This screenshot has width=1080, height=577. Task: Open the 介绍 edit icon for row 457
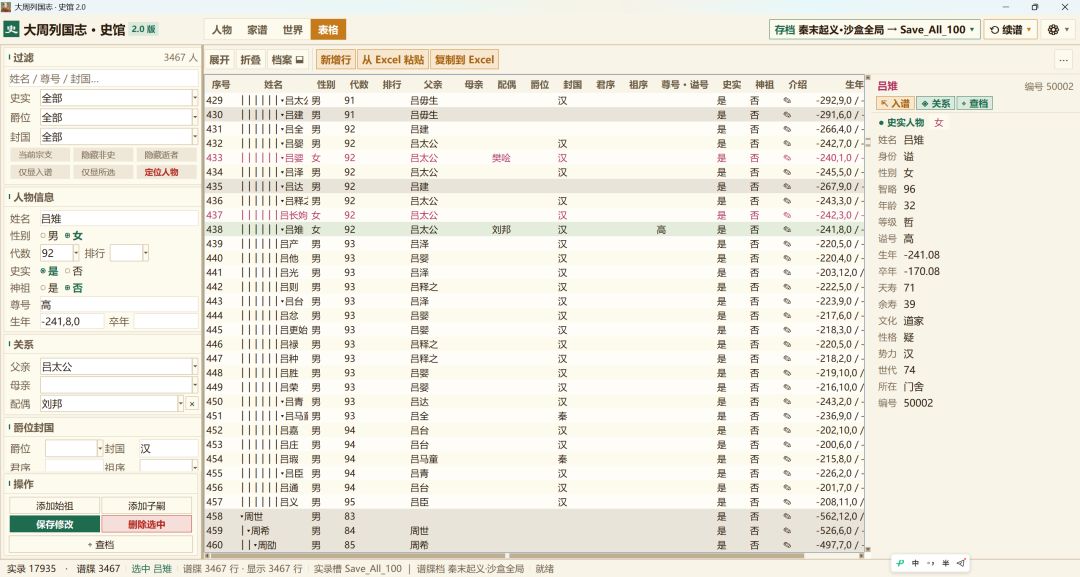pos(787,502)
